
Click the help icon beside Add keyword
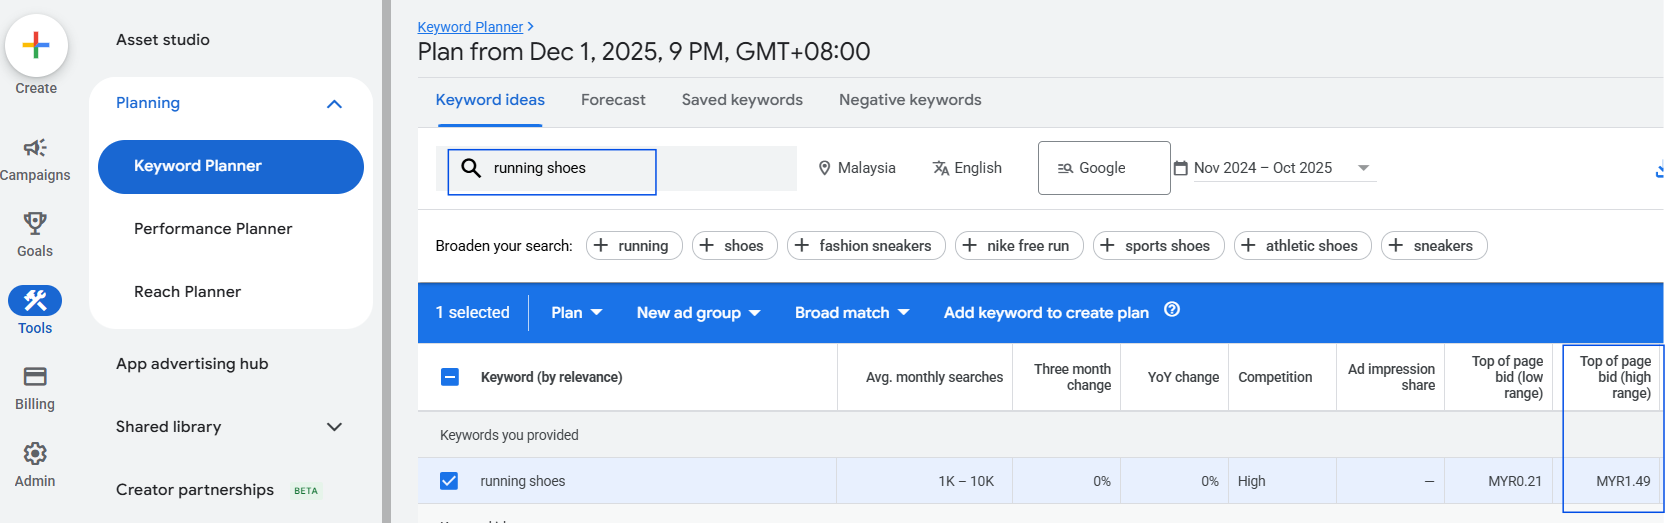(1172, 310)
